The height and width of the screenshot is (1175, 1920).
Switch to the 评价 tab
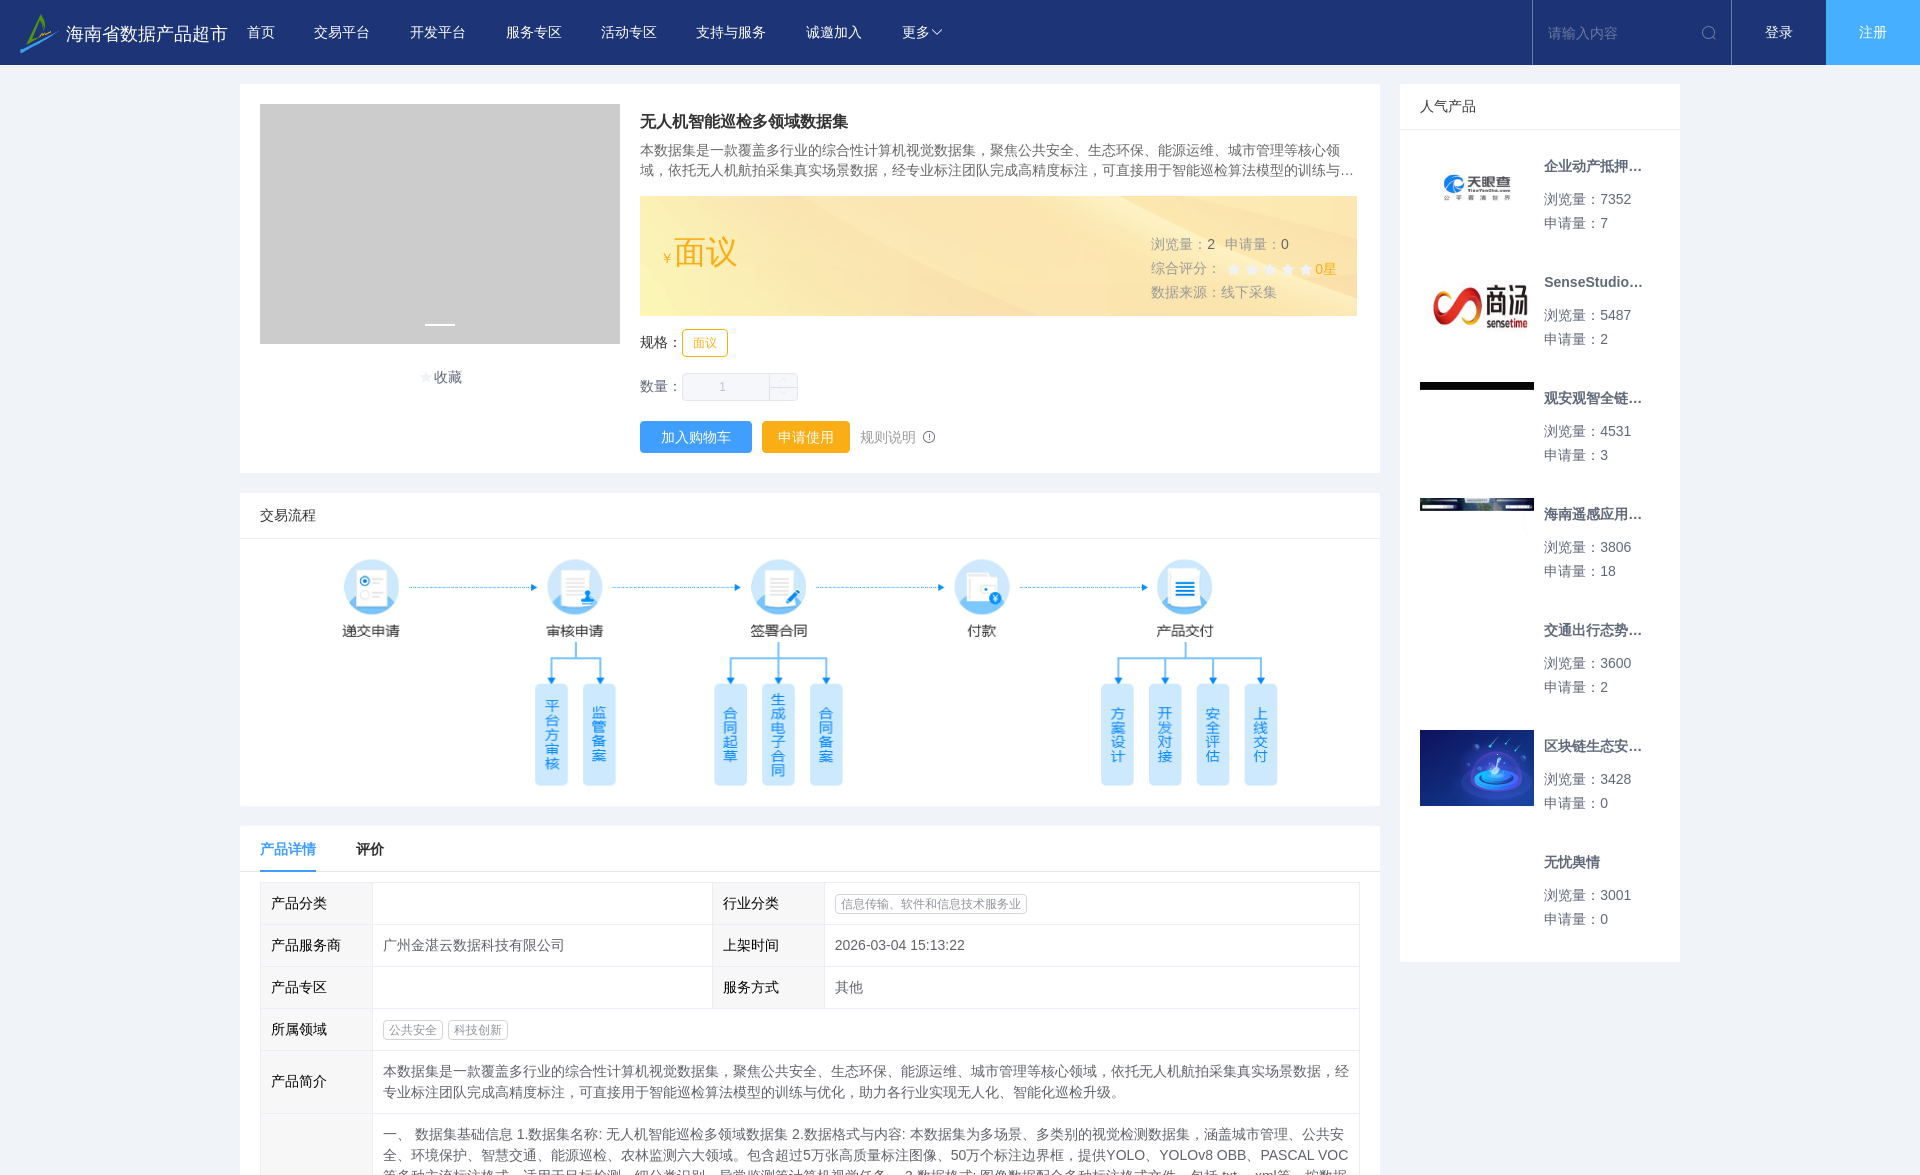pos(370,849)
